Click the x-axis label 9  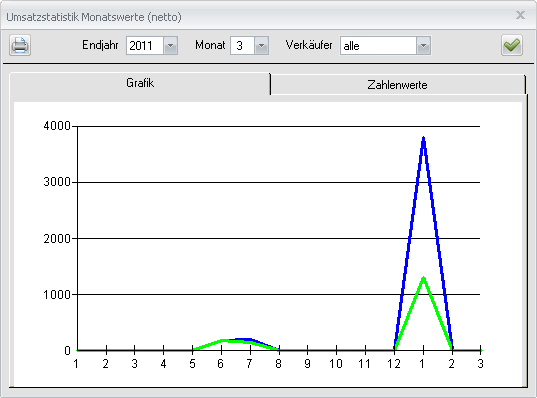tap(308, 363)
